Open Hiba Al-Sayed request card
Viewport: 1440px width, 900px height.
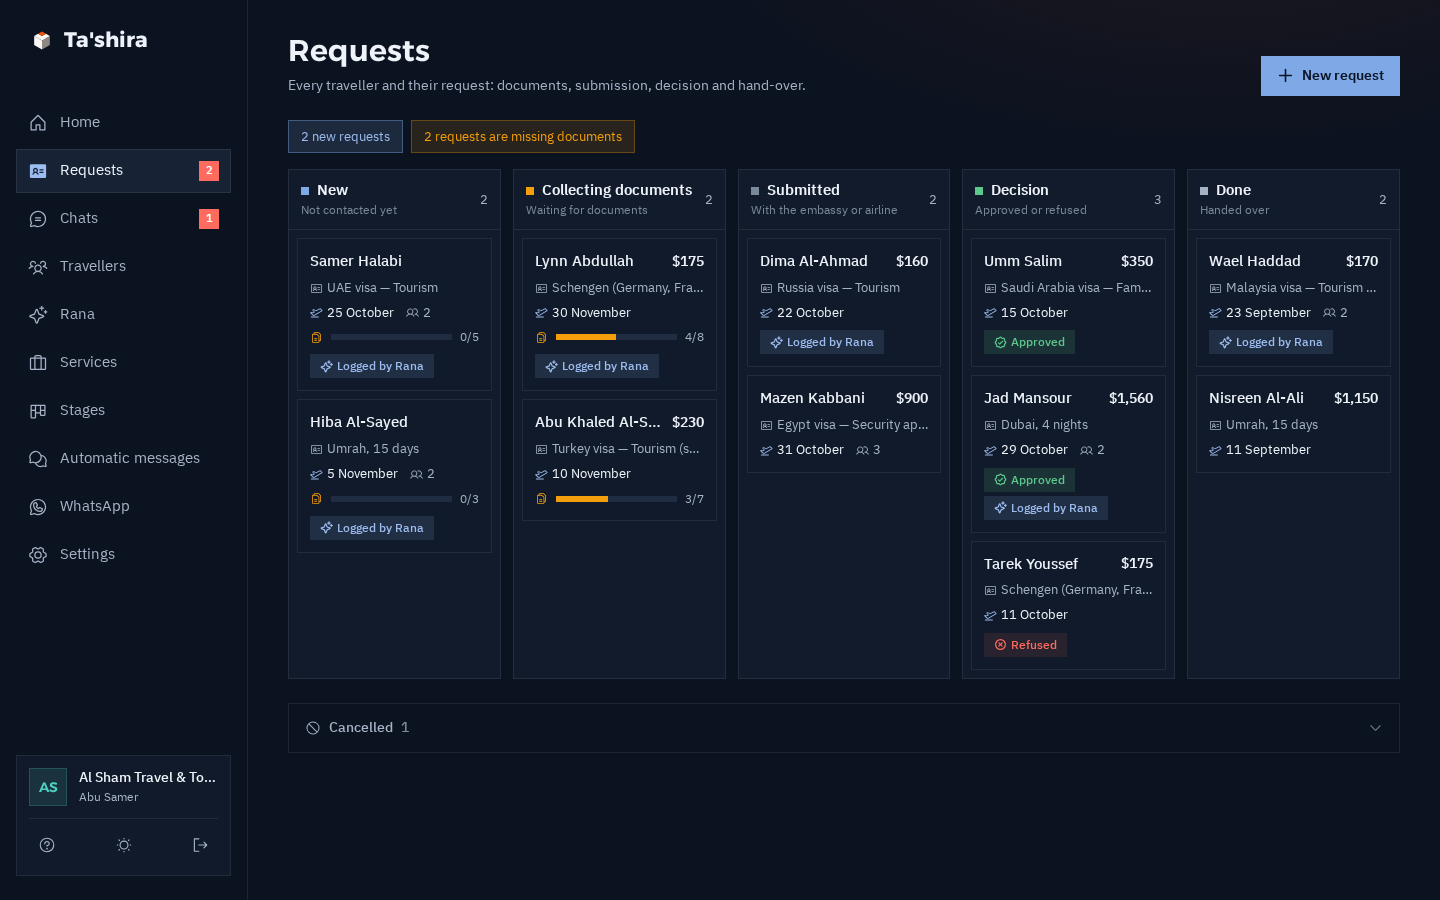click(394, 476)
